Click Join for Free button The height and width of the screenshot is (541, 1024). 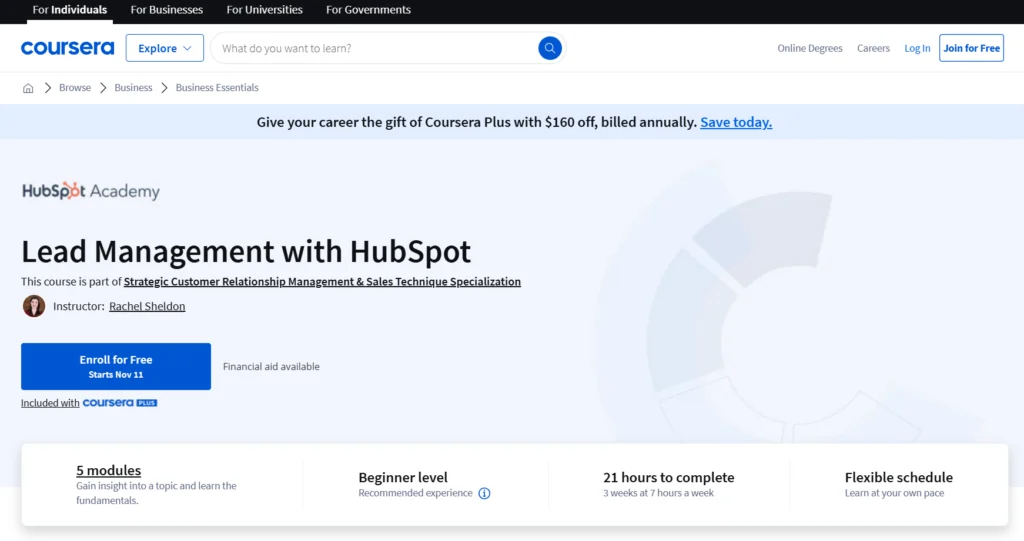(x=971, y=48)
